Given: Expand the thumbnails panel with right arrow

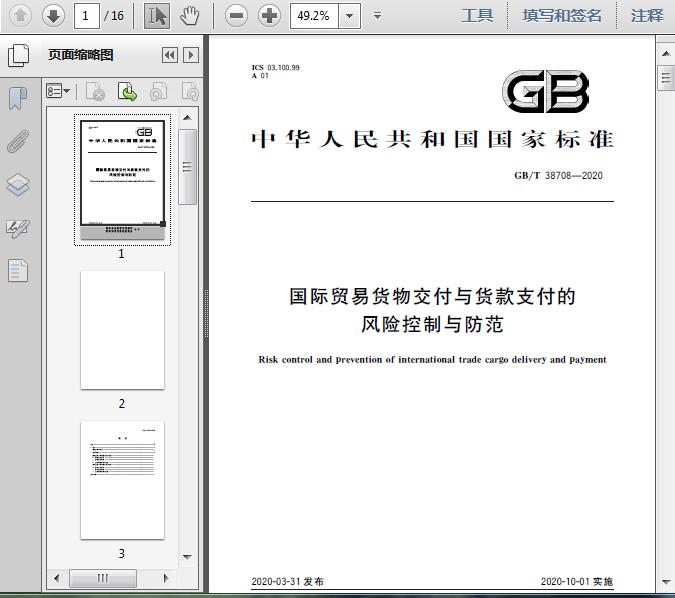Looking at the screenshot, I should (x=191, y=55).
